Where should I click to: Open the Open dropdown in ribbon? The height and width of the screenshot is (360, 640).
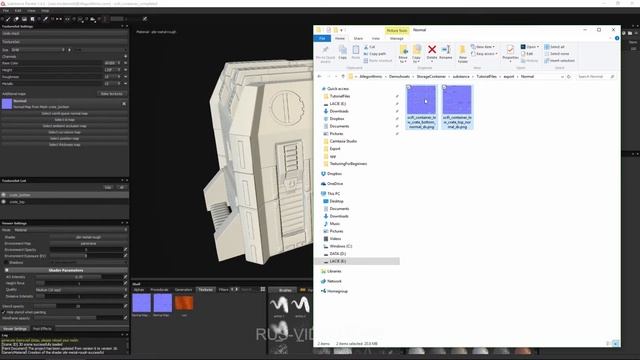pos(530,47)
